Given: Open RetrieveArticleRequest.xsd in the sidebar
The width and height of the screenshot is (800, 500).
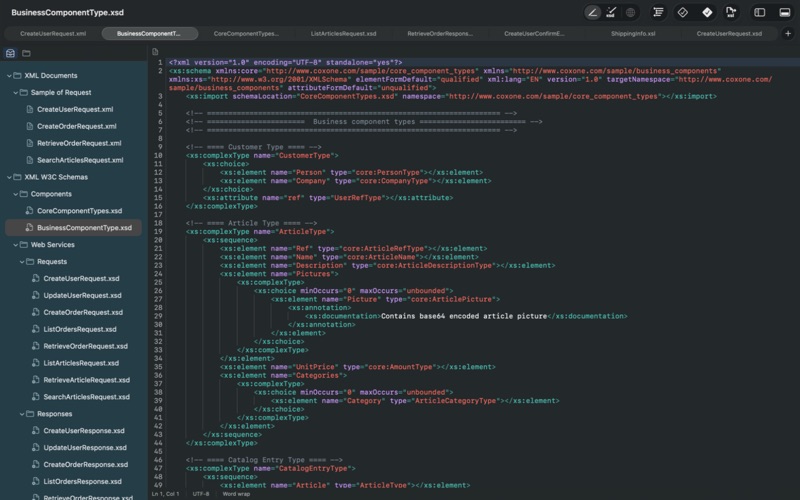Looking at the screenshot, I should click(87, 380).
